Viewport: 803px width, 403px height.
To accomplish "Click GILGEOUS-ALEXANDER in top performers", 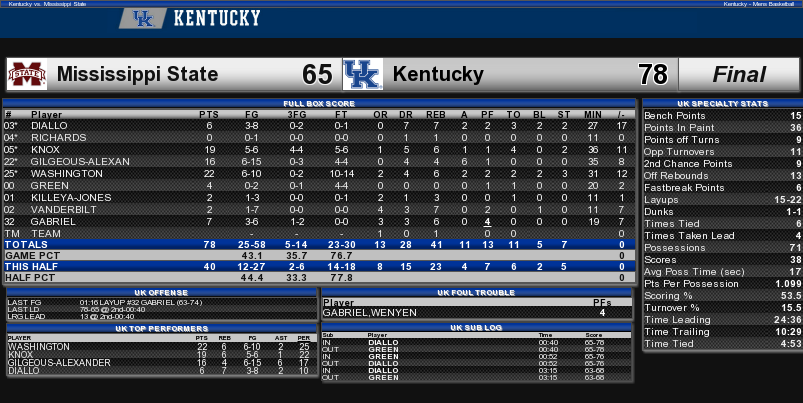I will coord(59,363).
